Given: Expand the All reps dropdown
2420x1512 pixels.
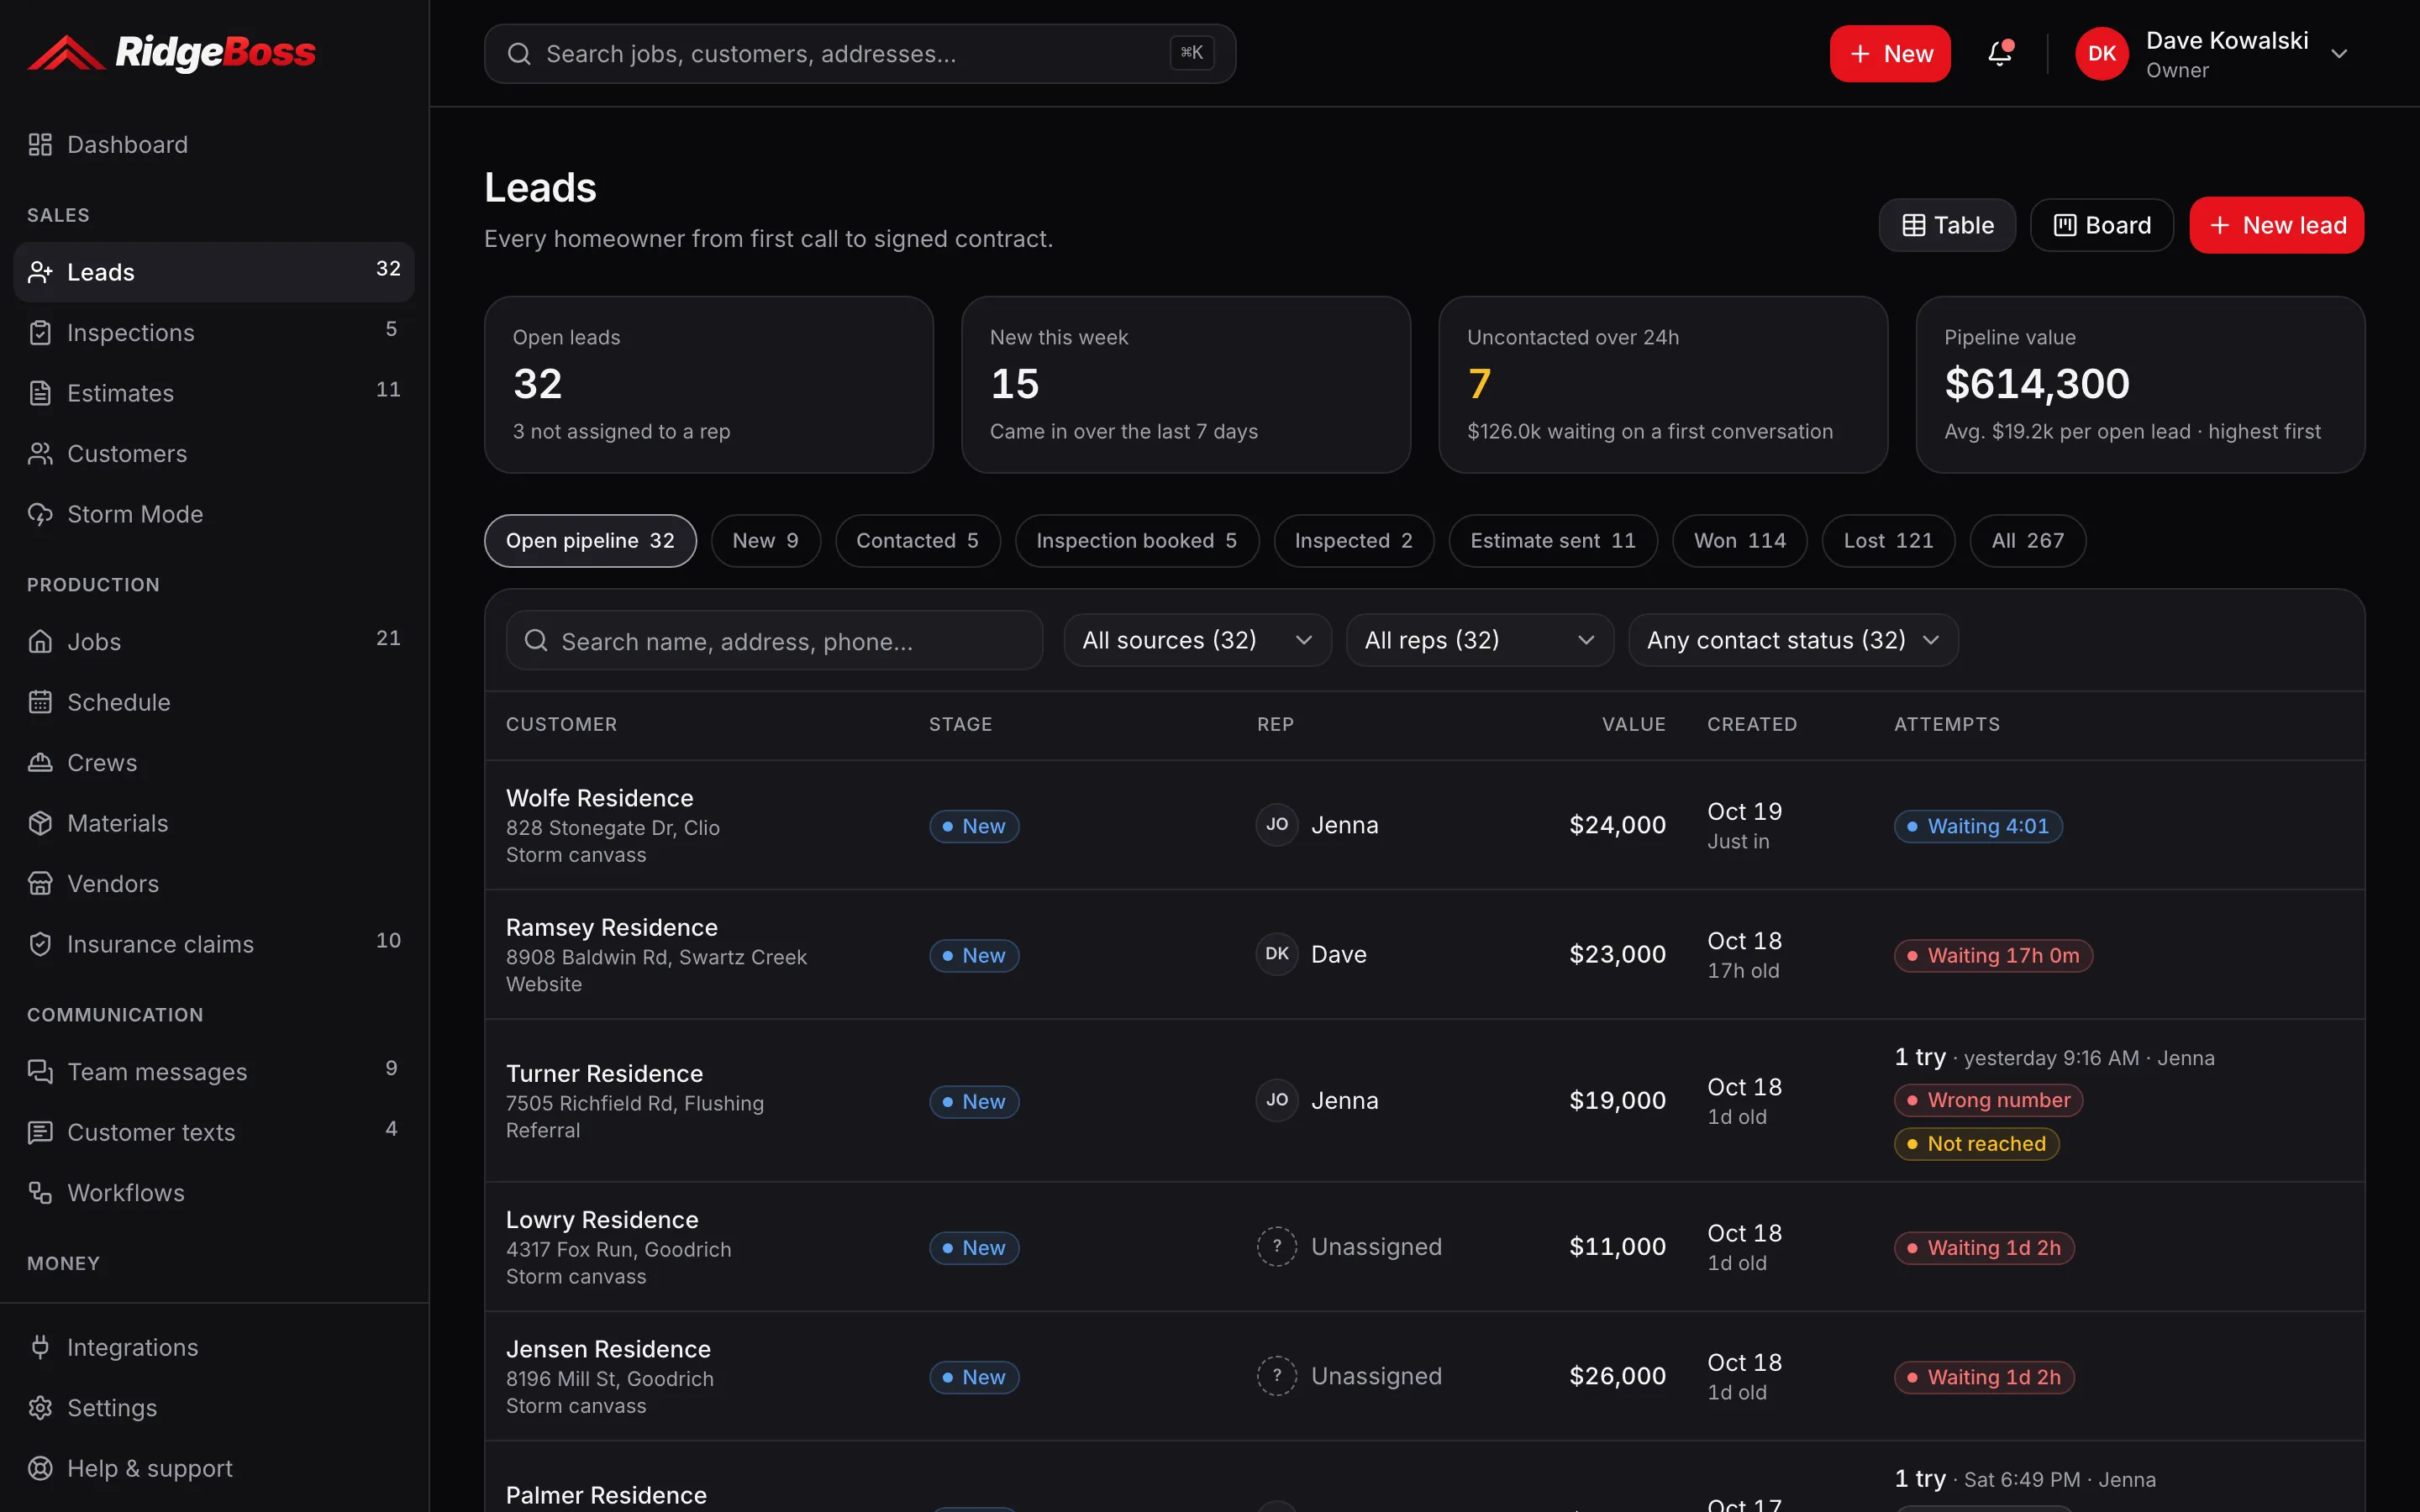Looking at the screenshot, I should [1479, 640].
